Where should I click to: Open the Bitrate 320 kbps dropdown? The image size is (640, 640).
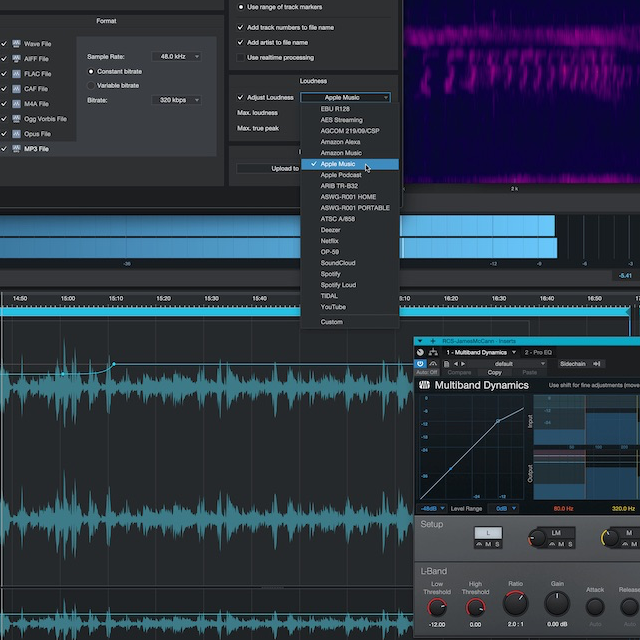(x=176, y=100)
